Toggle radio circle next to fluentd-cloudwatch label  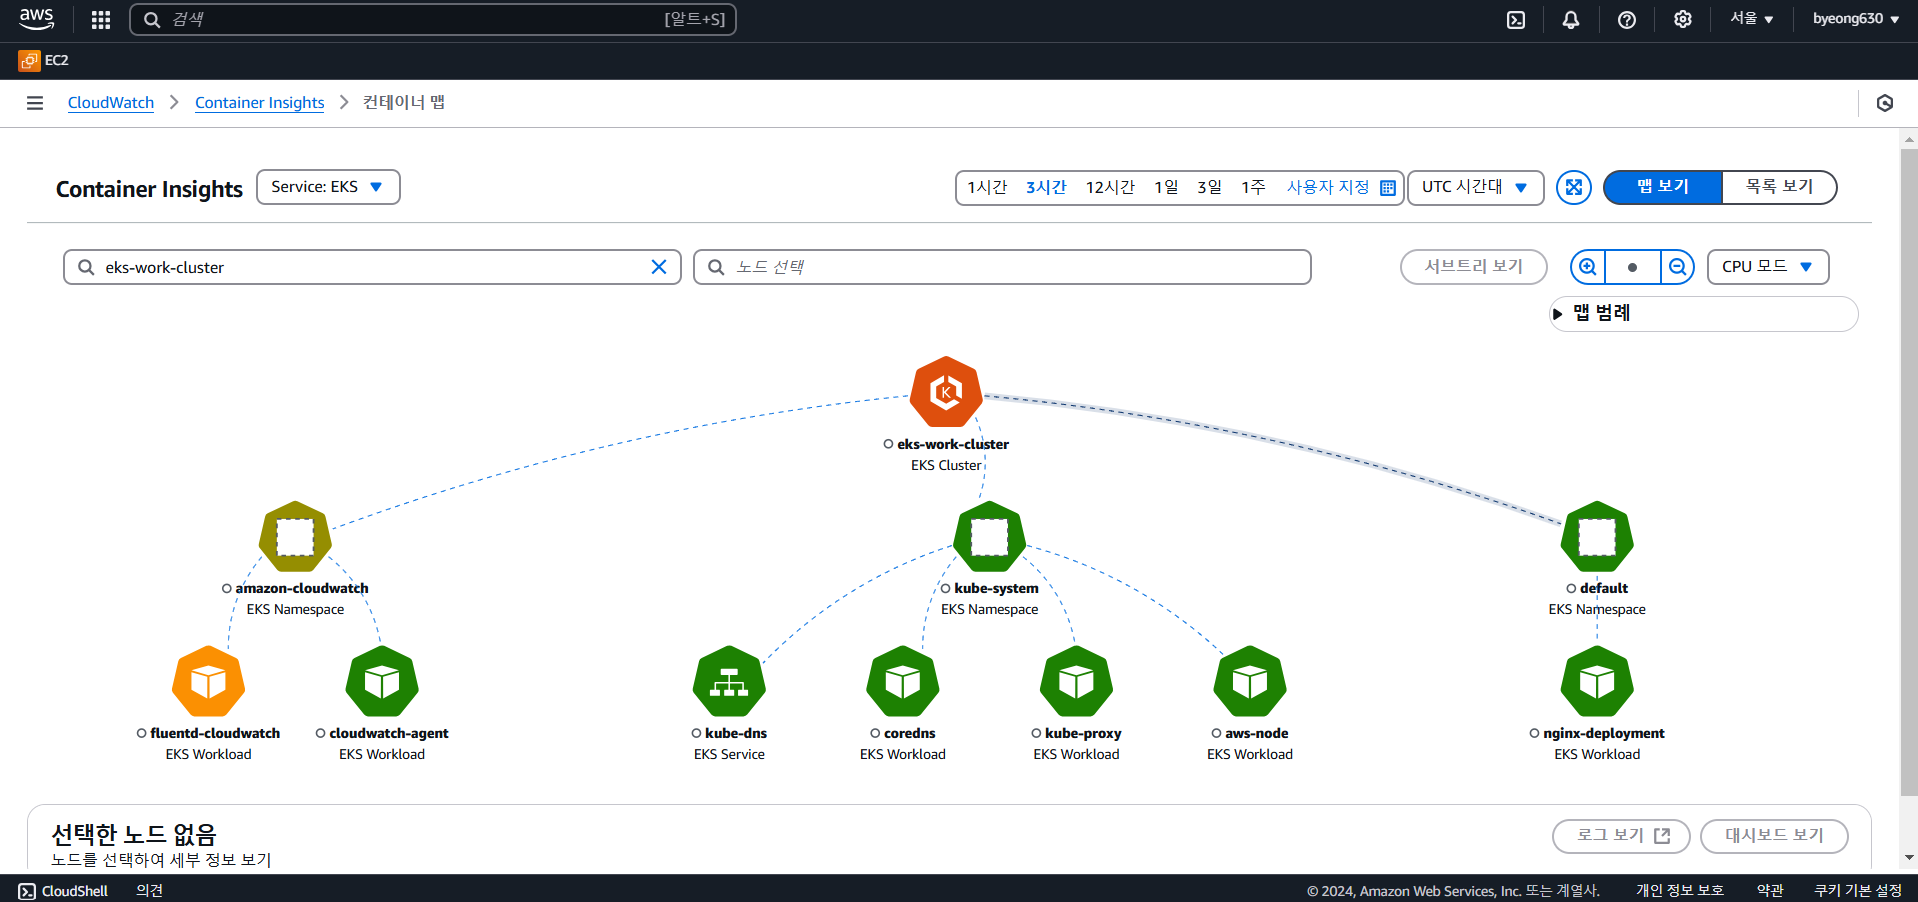[x=142, y=734]
